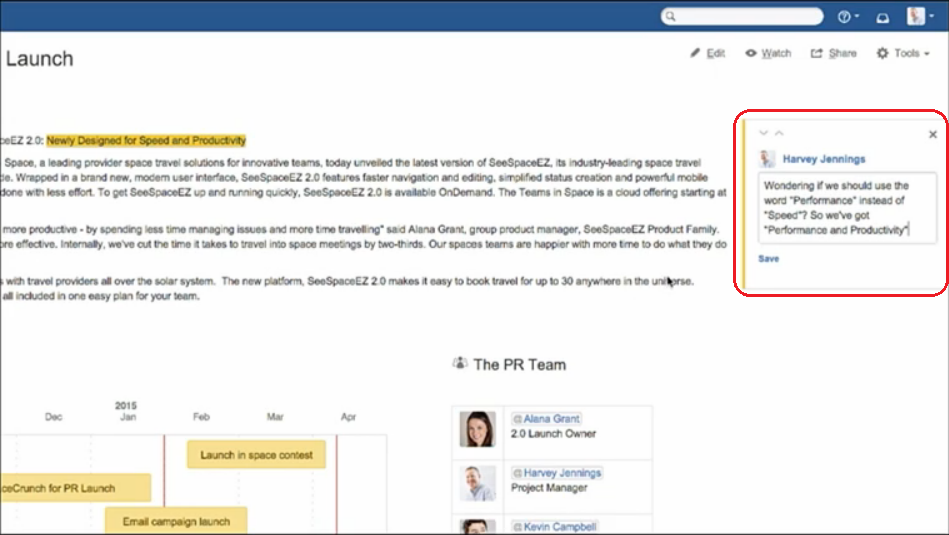Image resolution: width=949 pixels, height=535 pixels.
Task: Open the user profile avatar menu
Action: pos(919,16)
